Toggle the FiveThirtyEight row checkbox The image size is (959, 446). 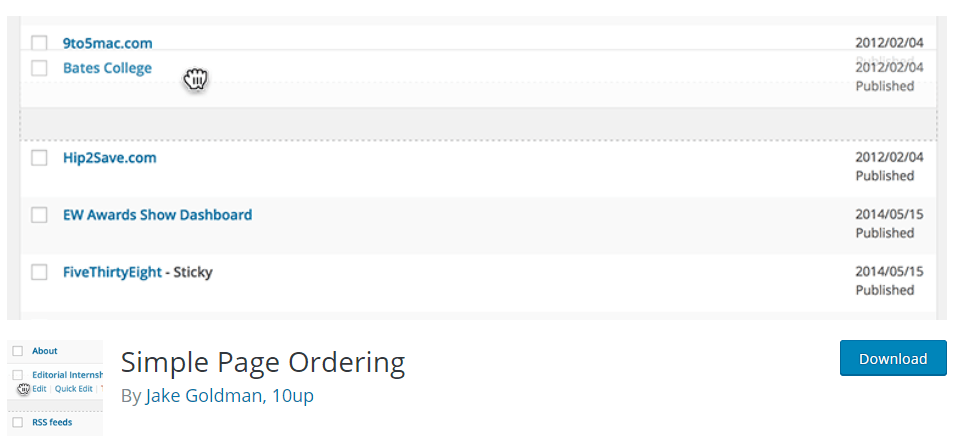click(x=39, y=272)
